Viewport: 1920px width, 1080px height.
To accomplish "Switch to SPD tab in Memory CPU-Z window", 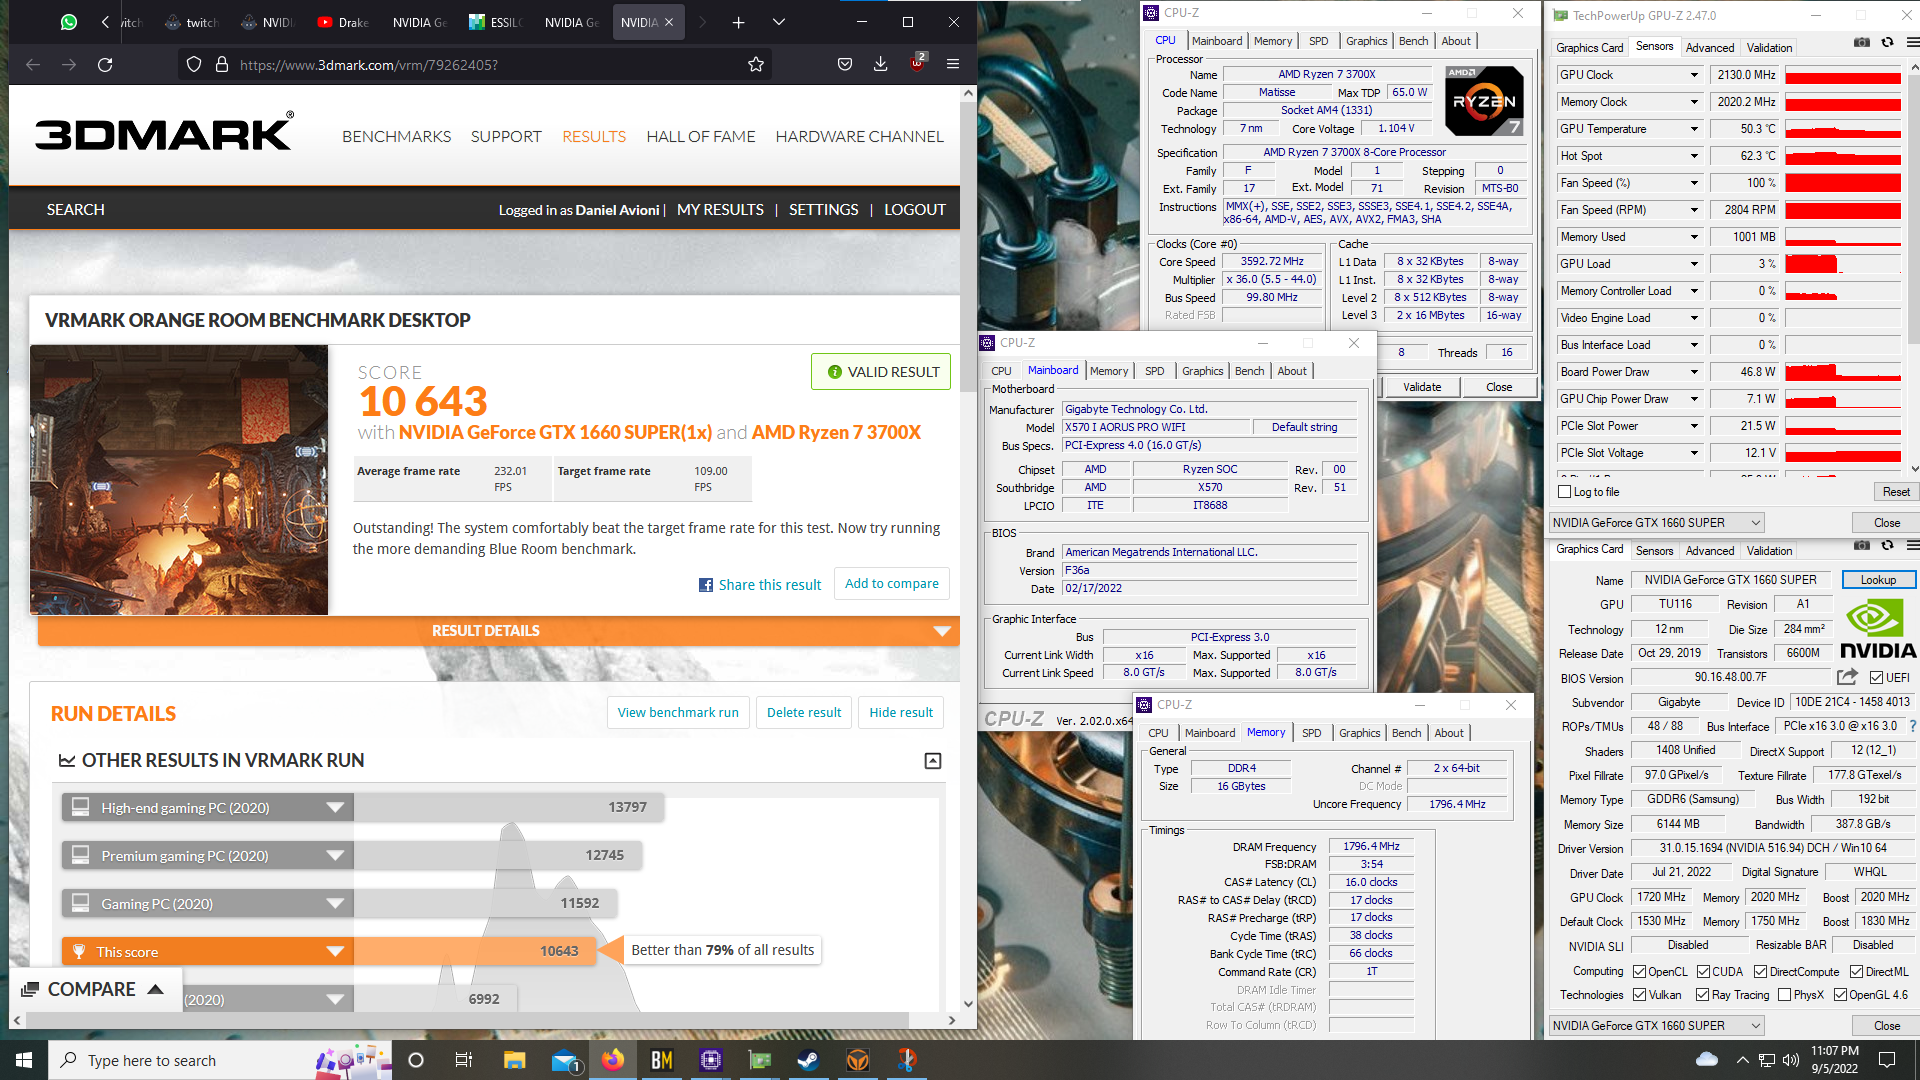I will [x=1311, y=733].
